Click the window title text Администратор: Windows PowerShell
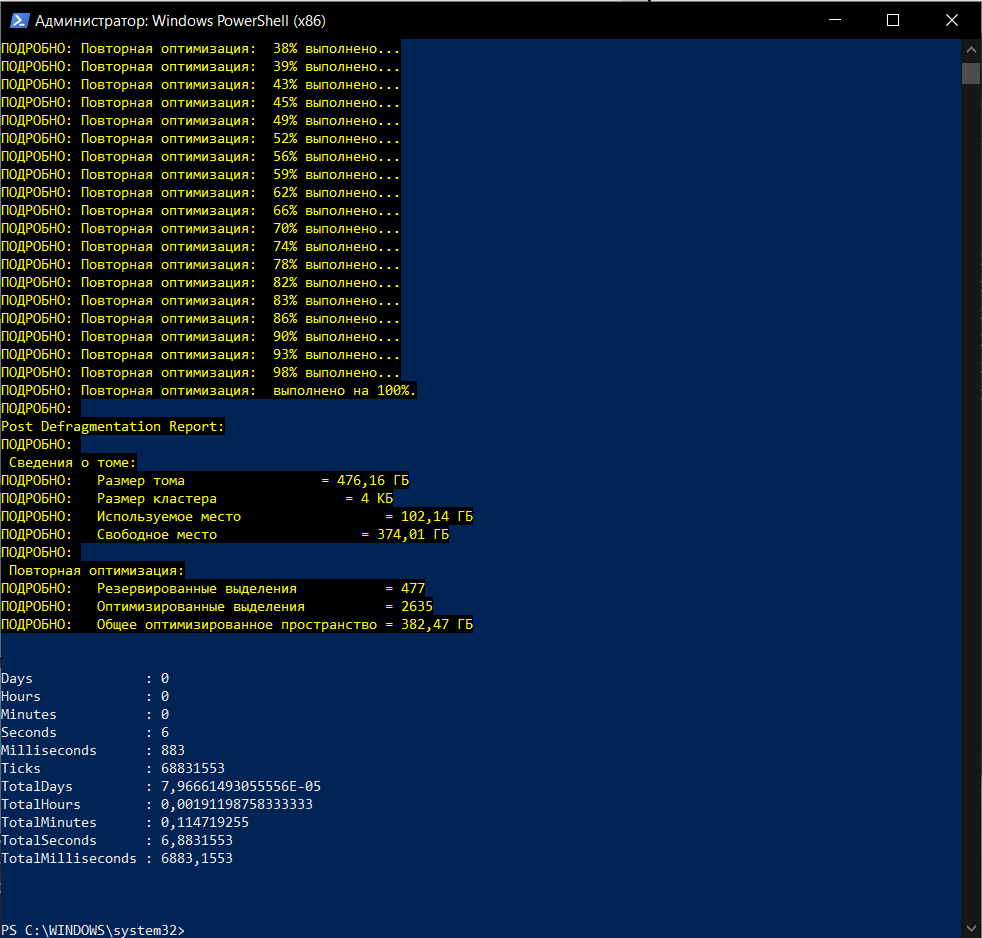 click(180, 21)
